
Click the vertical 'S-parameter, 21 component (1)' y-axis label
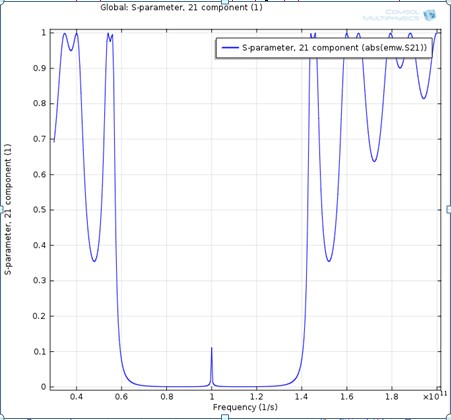coord(8,209)
